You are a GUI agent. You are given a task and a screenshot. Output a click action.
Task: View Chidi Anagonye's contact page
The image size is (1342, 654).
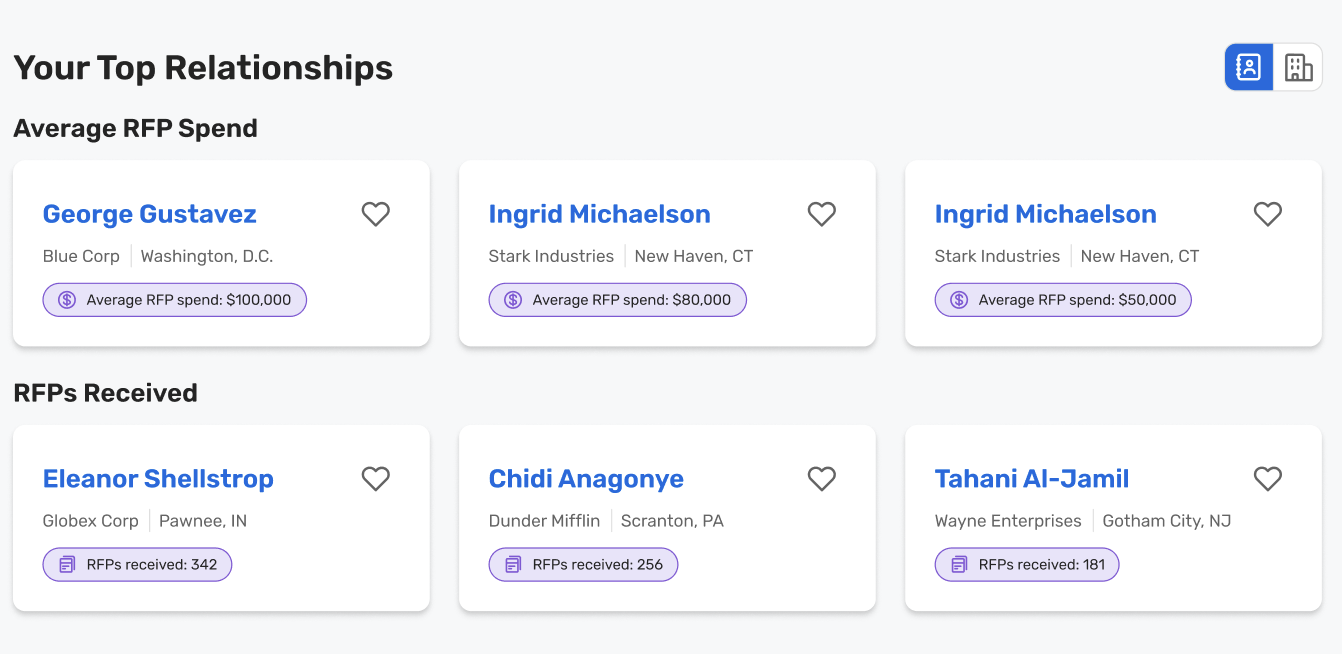[586, 479]
